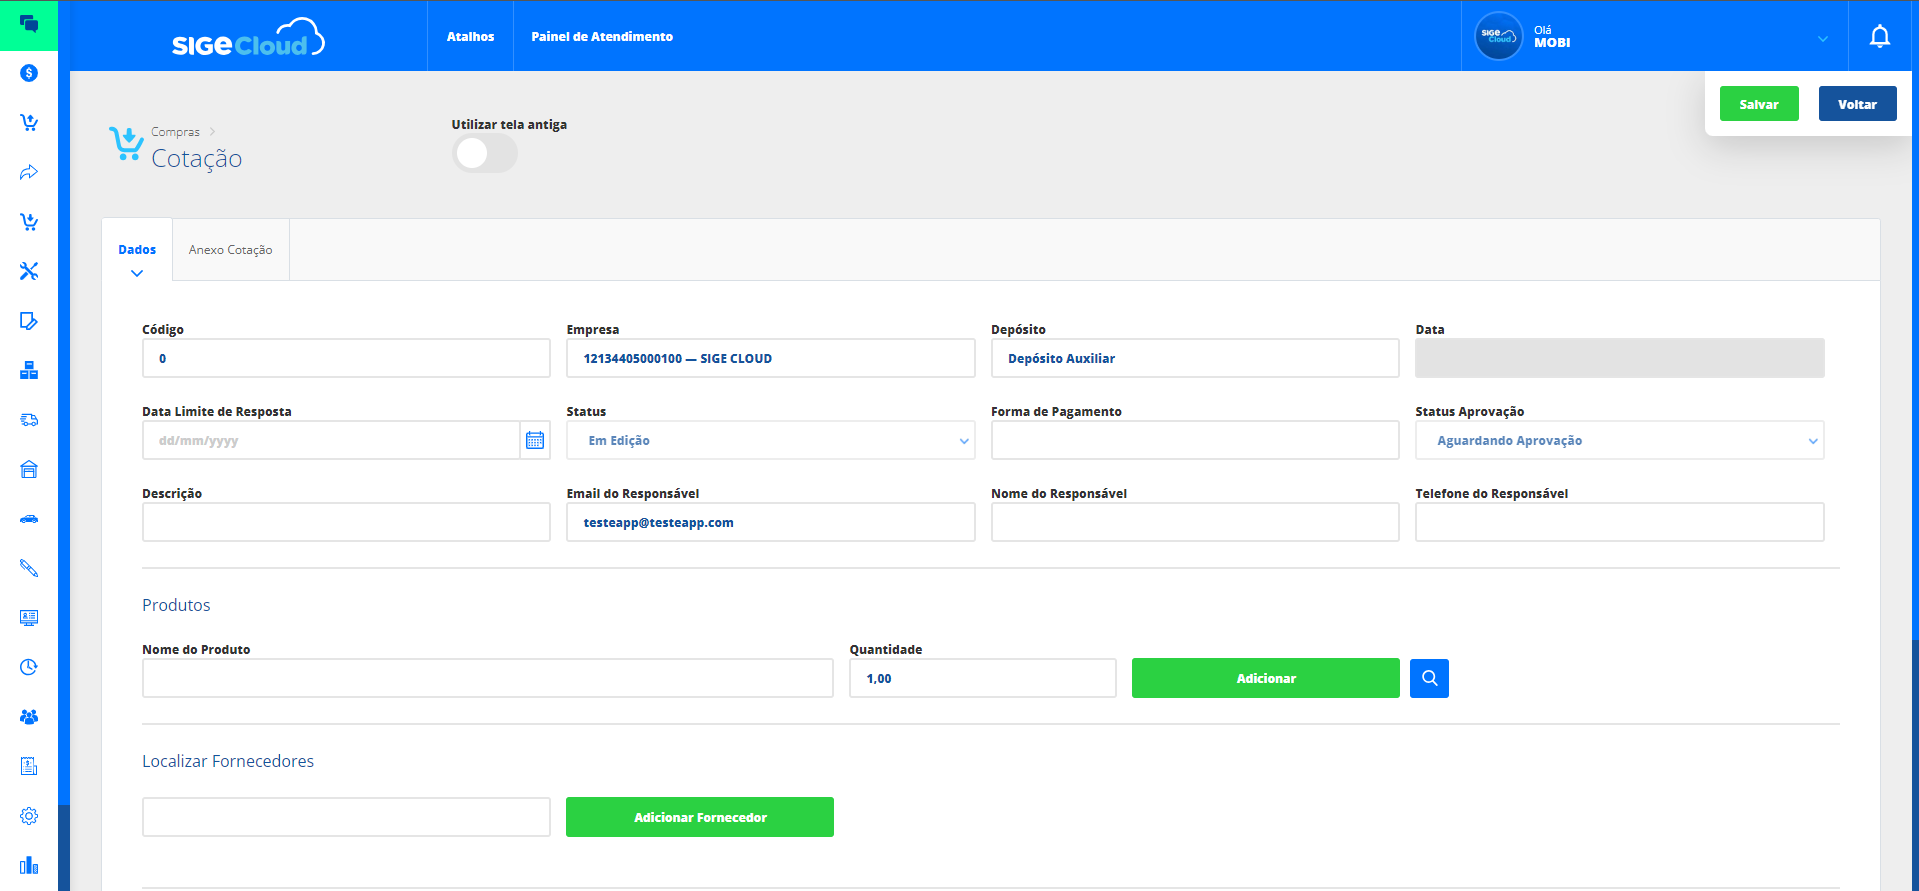The image size is (1919, 891).
Task: Click the Código input field
Action: pos(346,358)
